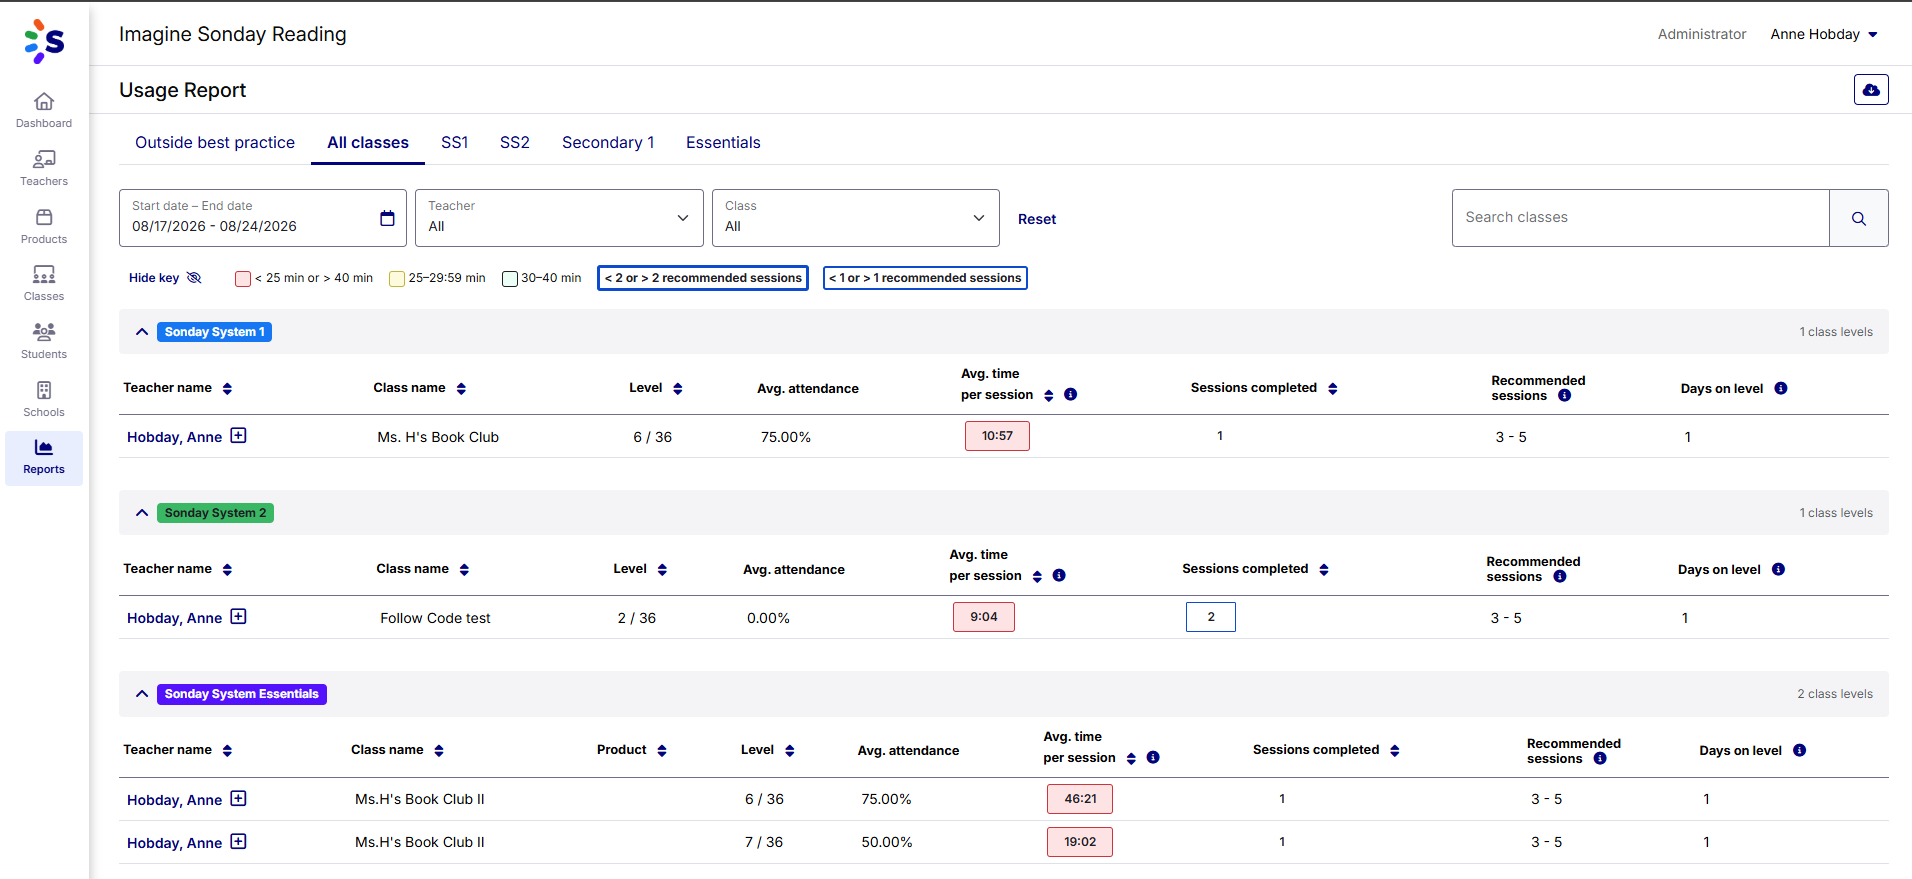Switch to the SS2 tab
The image size is (1912, 879).
pos(515,143)
